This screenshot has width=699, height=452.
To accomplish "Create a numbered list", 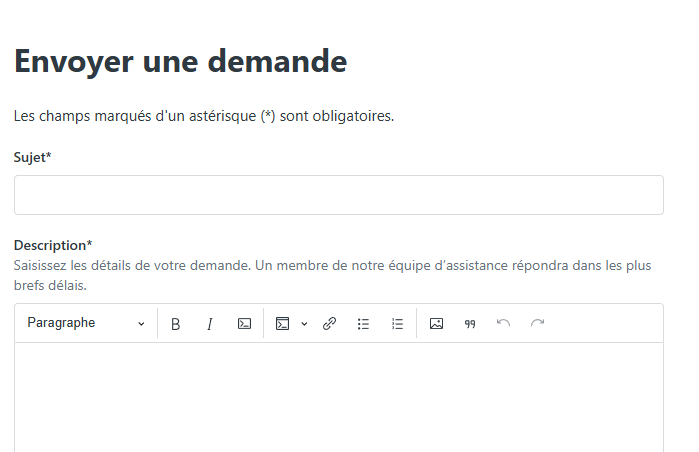I will point(397,324).
